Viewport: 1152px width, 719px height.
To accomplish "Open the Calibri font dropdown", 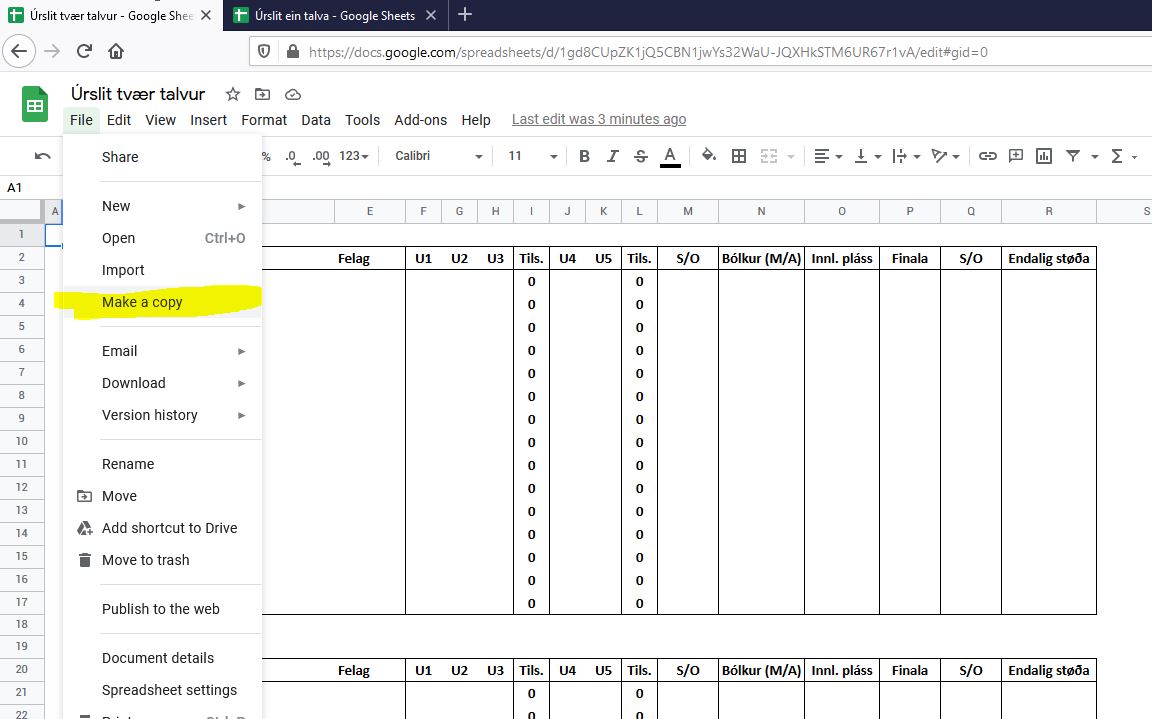I will [438, 156].
